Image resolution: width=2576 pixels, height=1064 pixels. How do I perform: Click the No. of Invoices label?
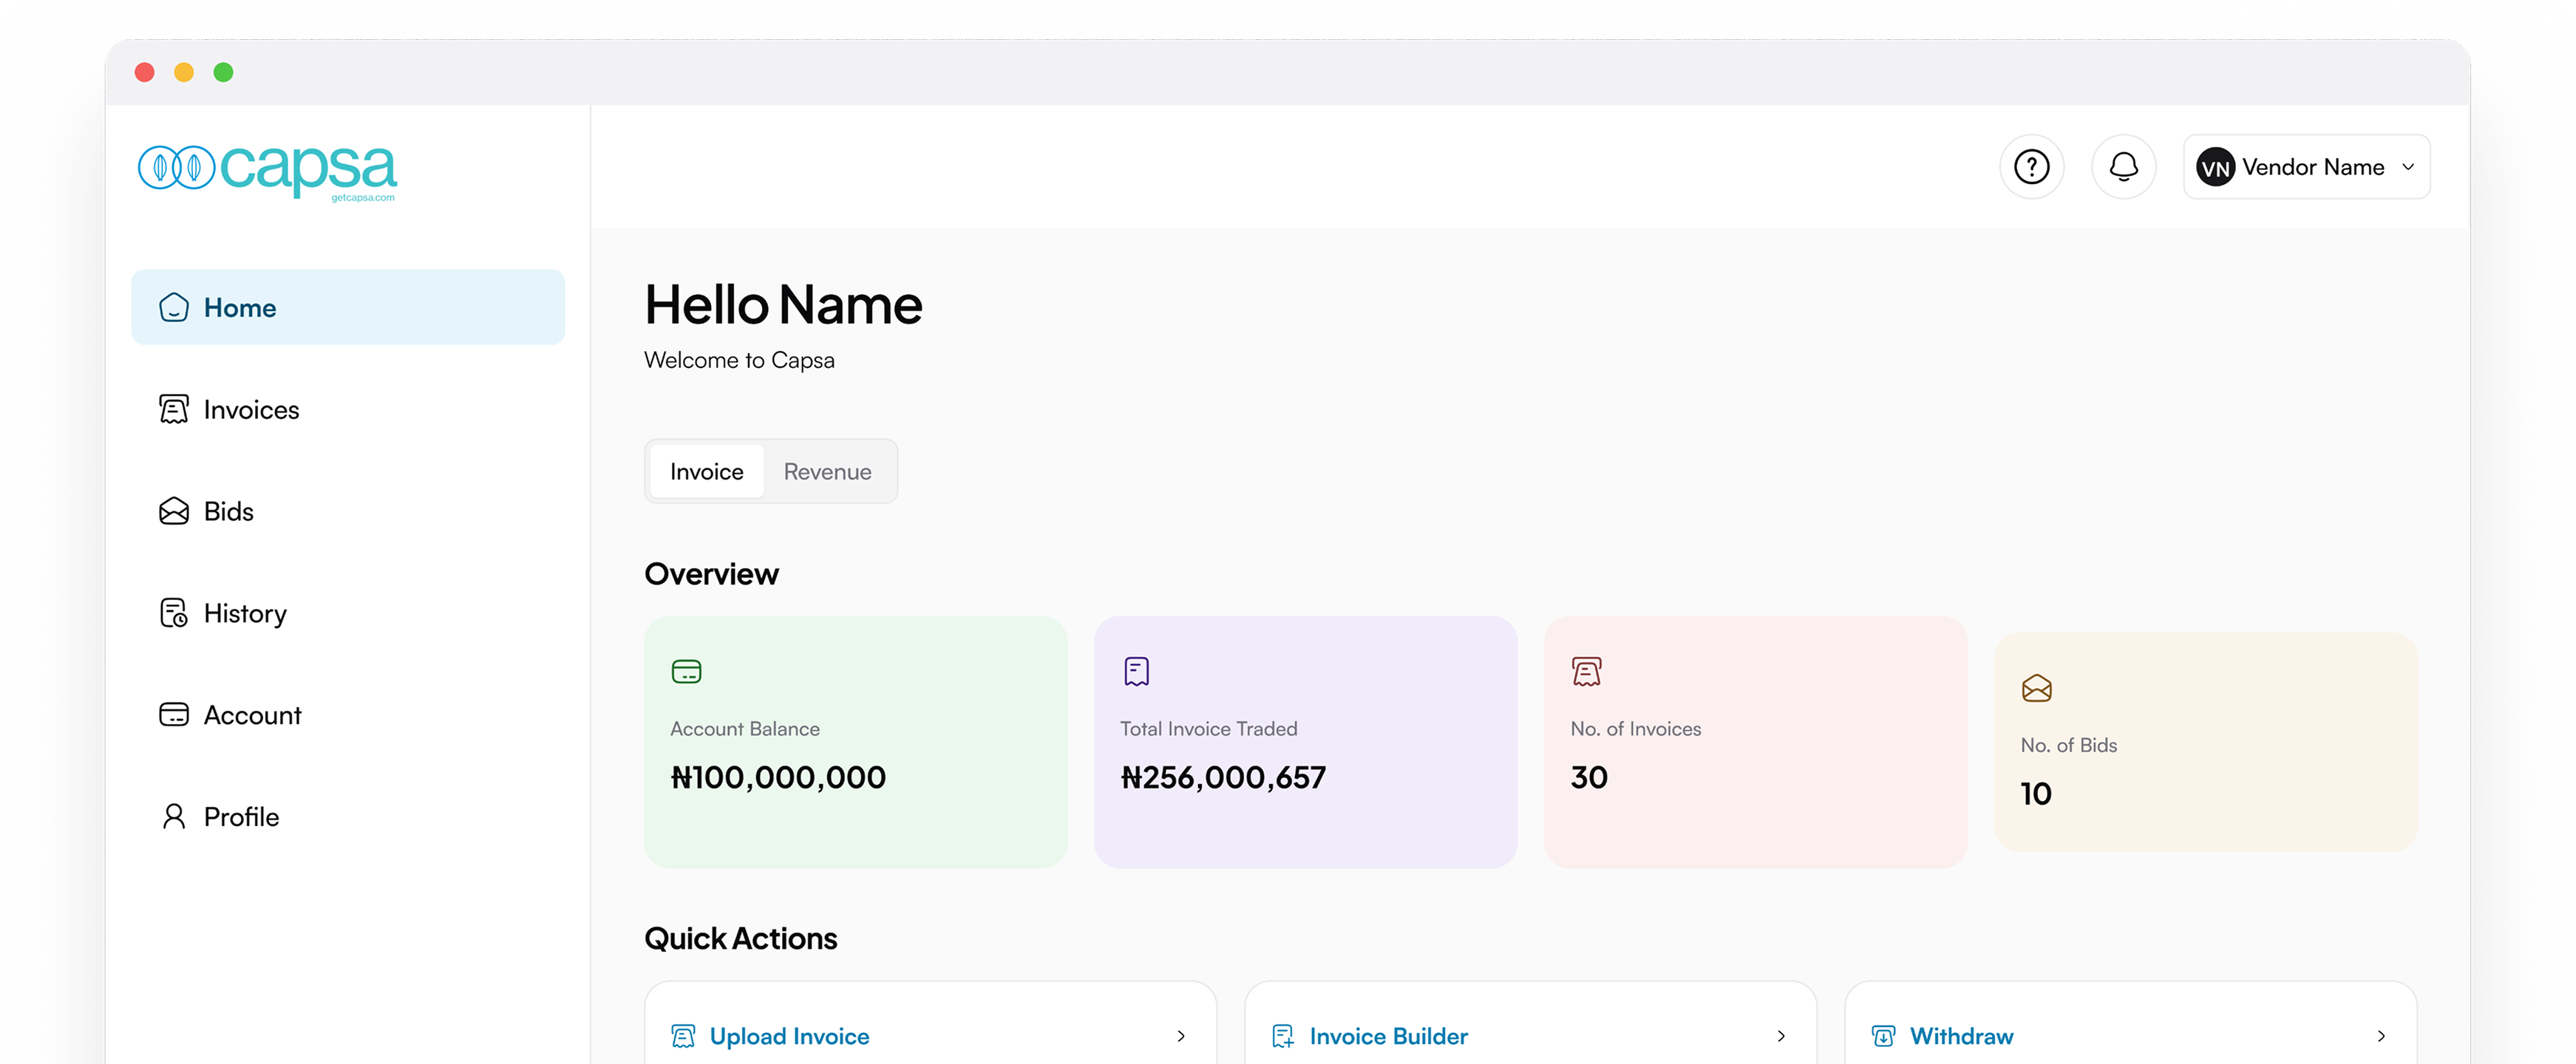click(1636, 729)
